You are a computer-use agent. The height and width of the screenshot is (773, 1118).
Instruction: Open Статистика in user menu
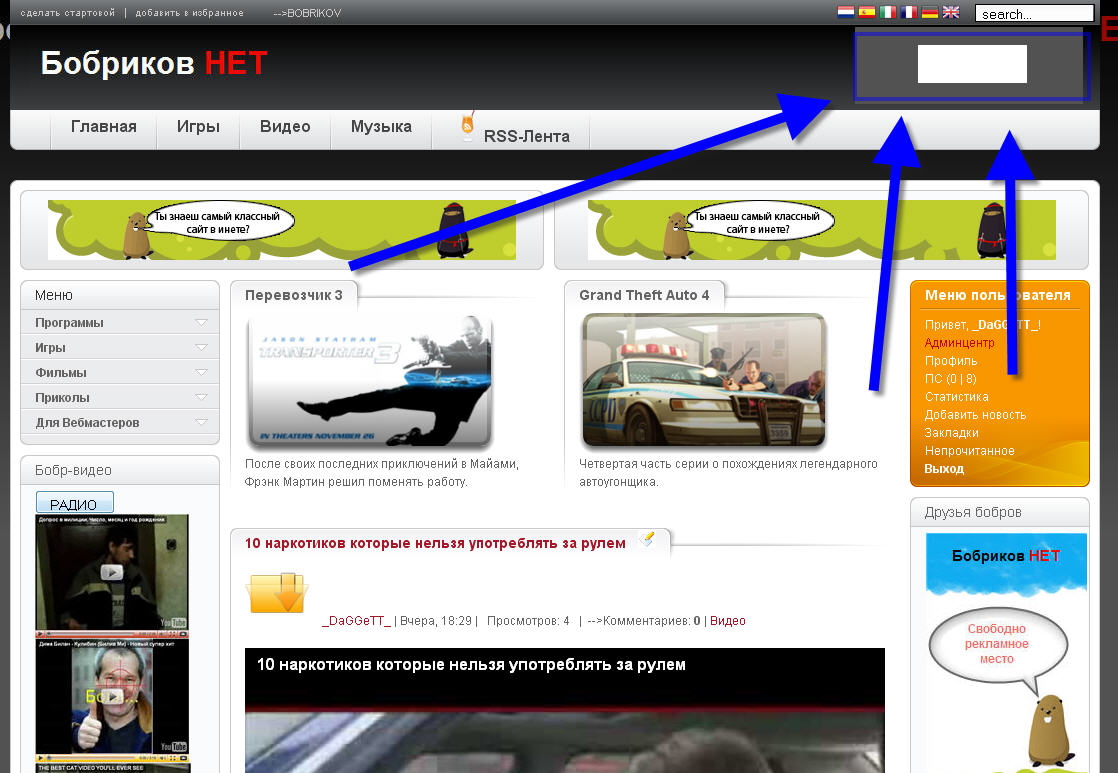coord(956,396)
